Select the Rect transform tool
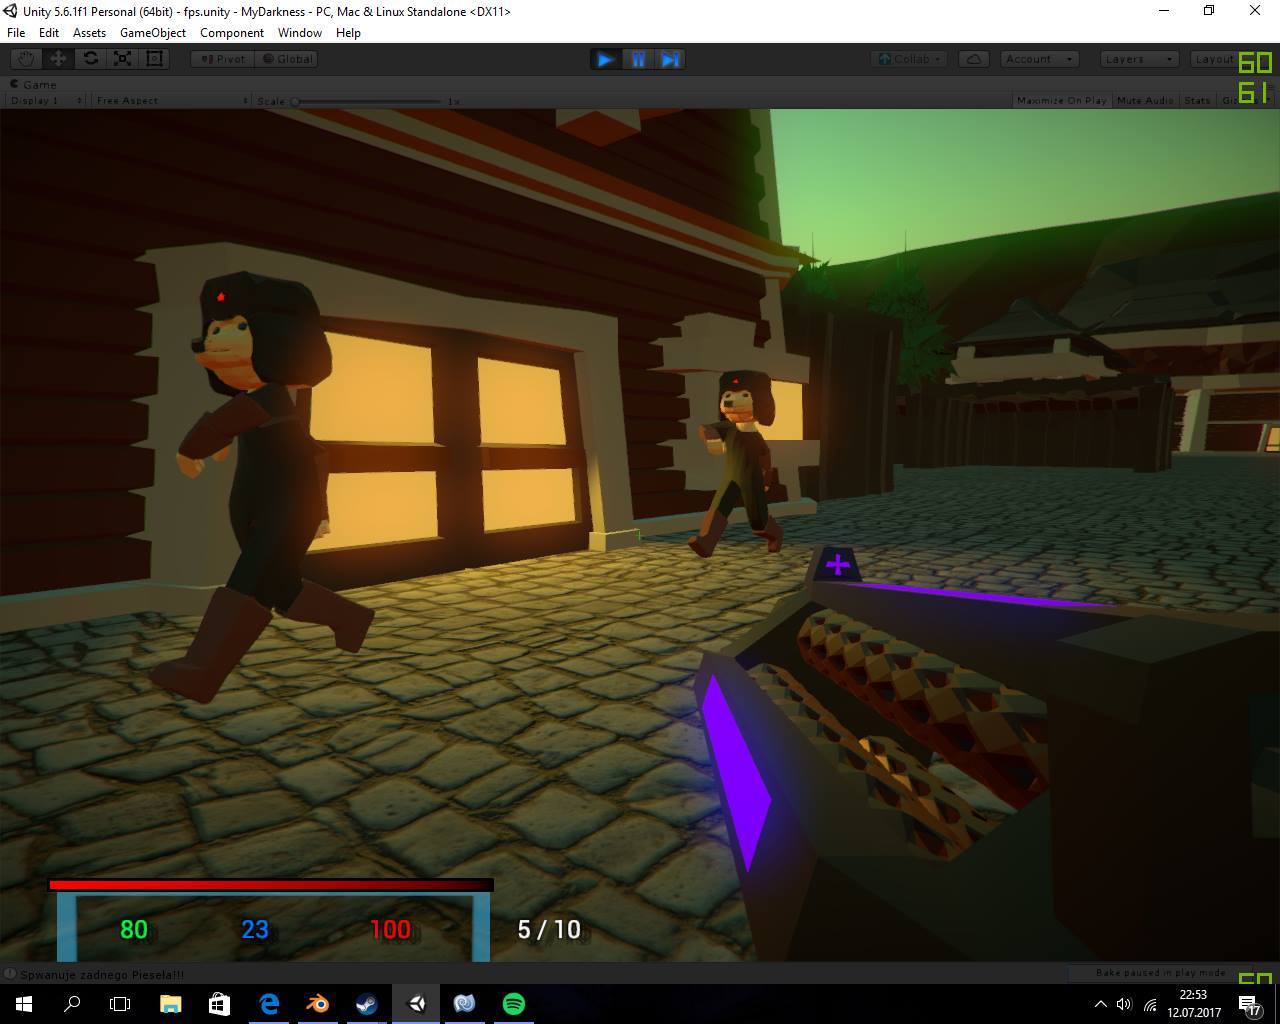Viewport: 1280px width, 1024px height. point(154,59)
